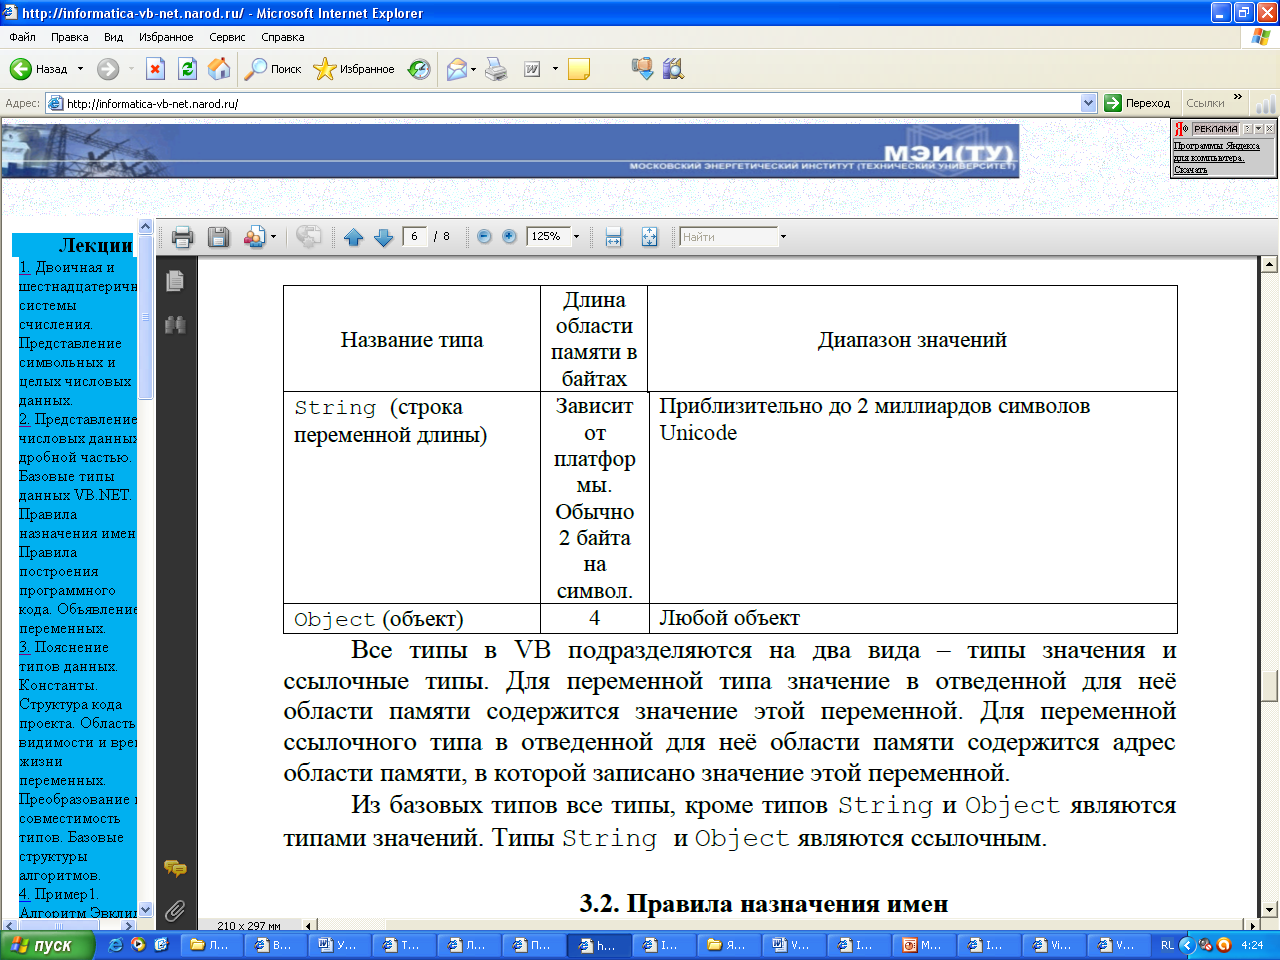Go to previous PDF page arrow

pos(353,237)
